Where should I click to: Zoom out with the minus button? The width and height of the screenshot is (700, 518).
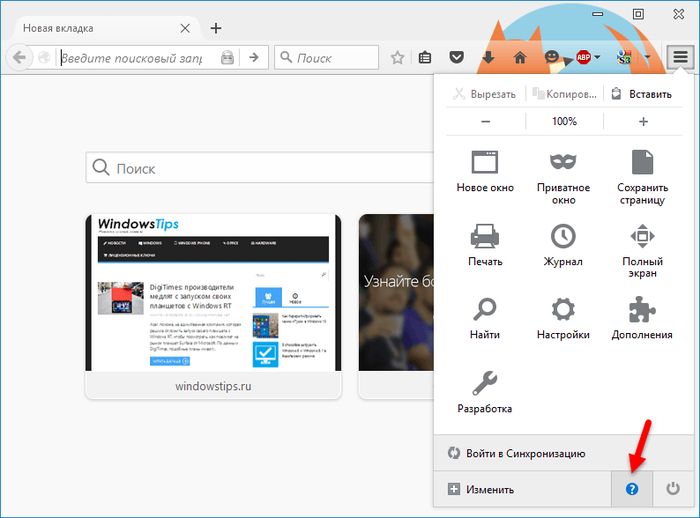486,121
